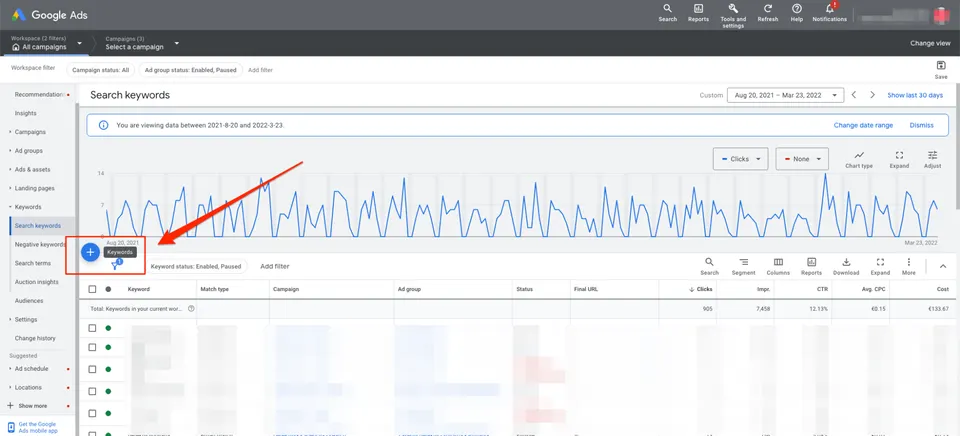The height and width of the screenshot is (436, 960).
Task: Open Negative keywords in the sidebar
Action: pos(40,244)
